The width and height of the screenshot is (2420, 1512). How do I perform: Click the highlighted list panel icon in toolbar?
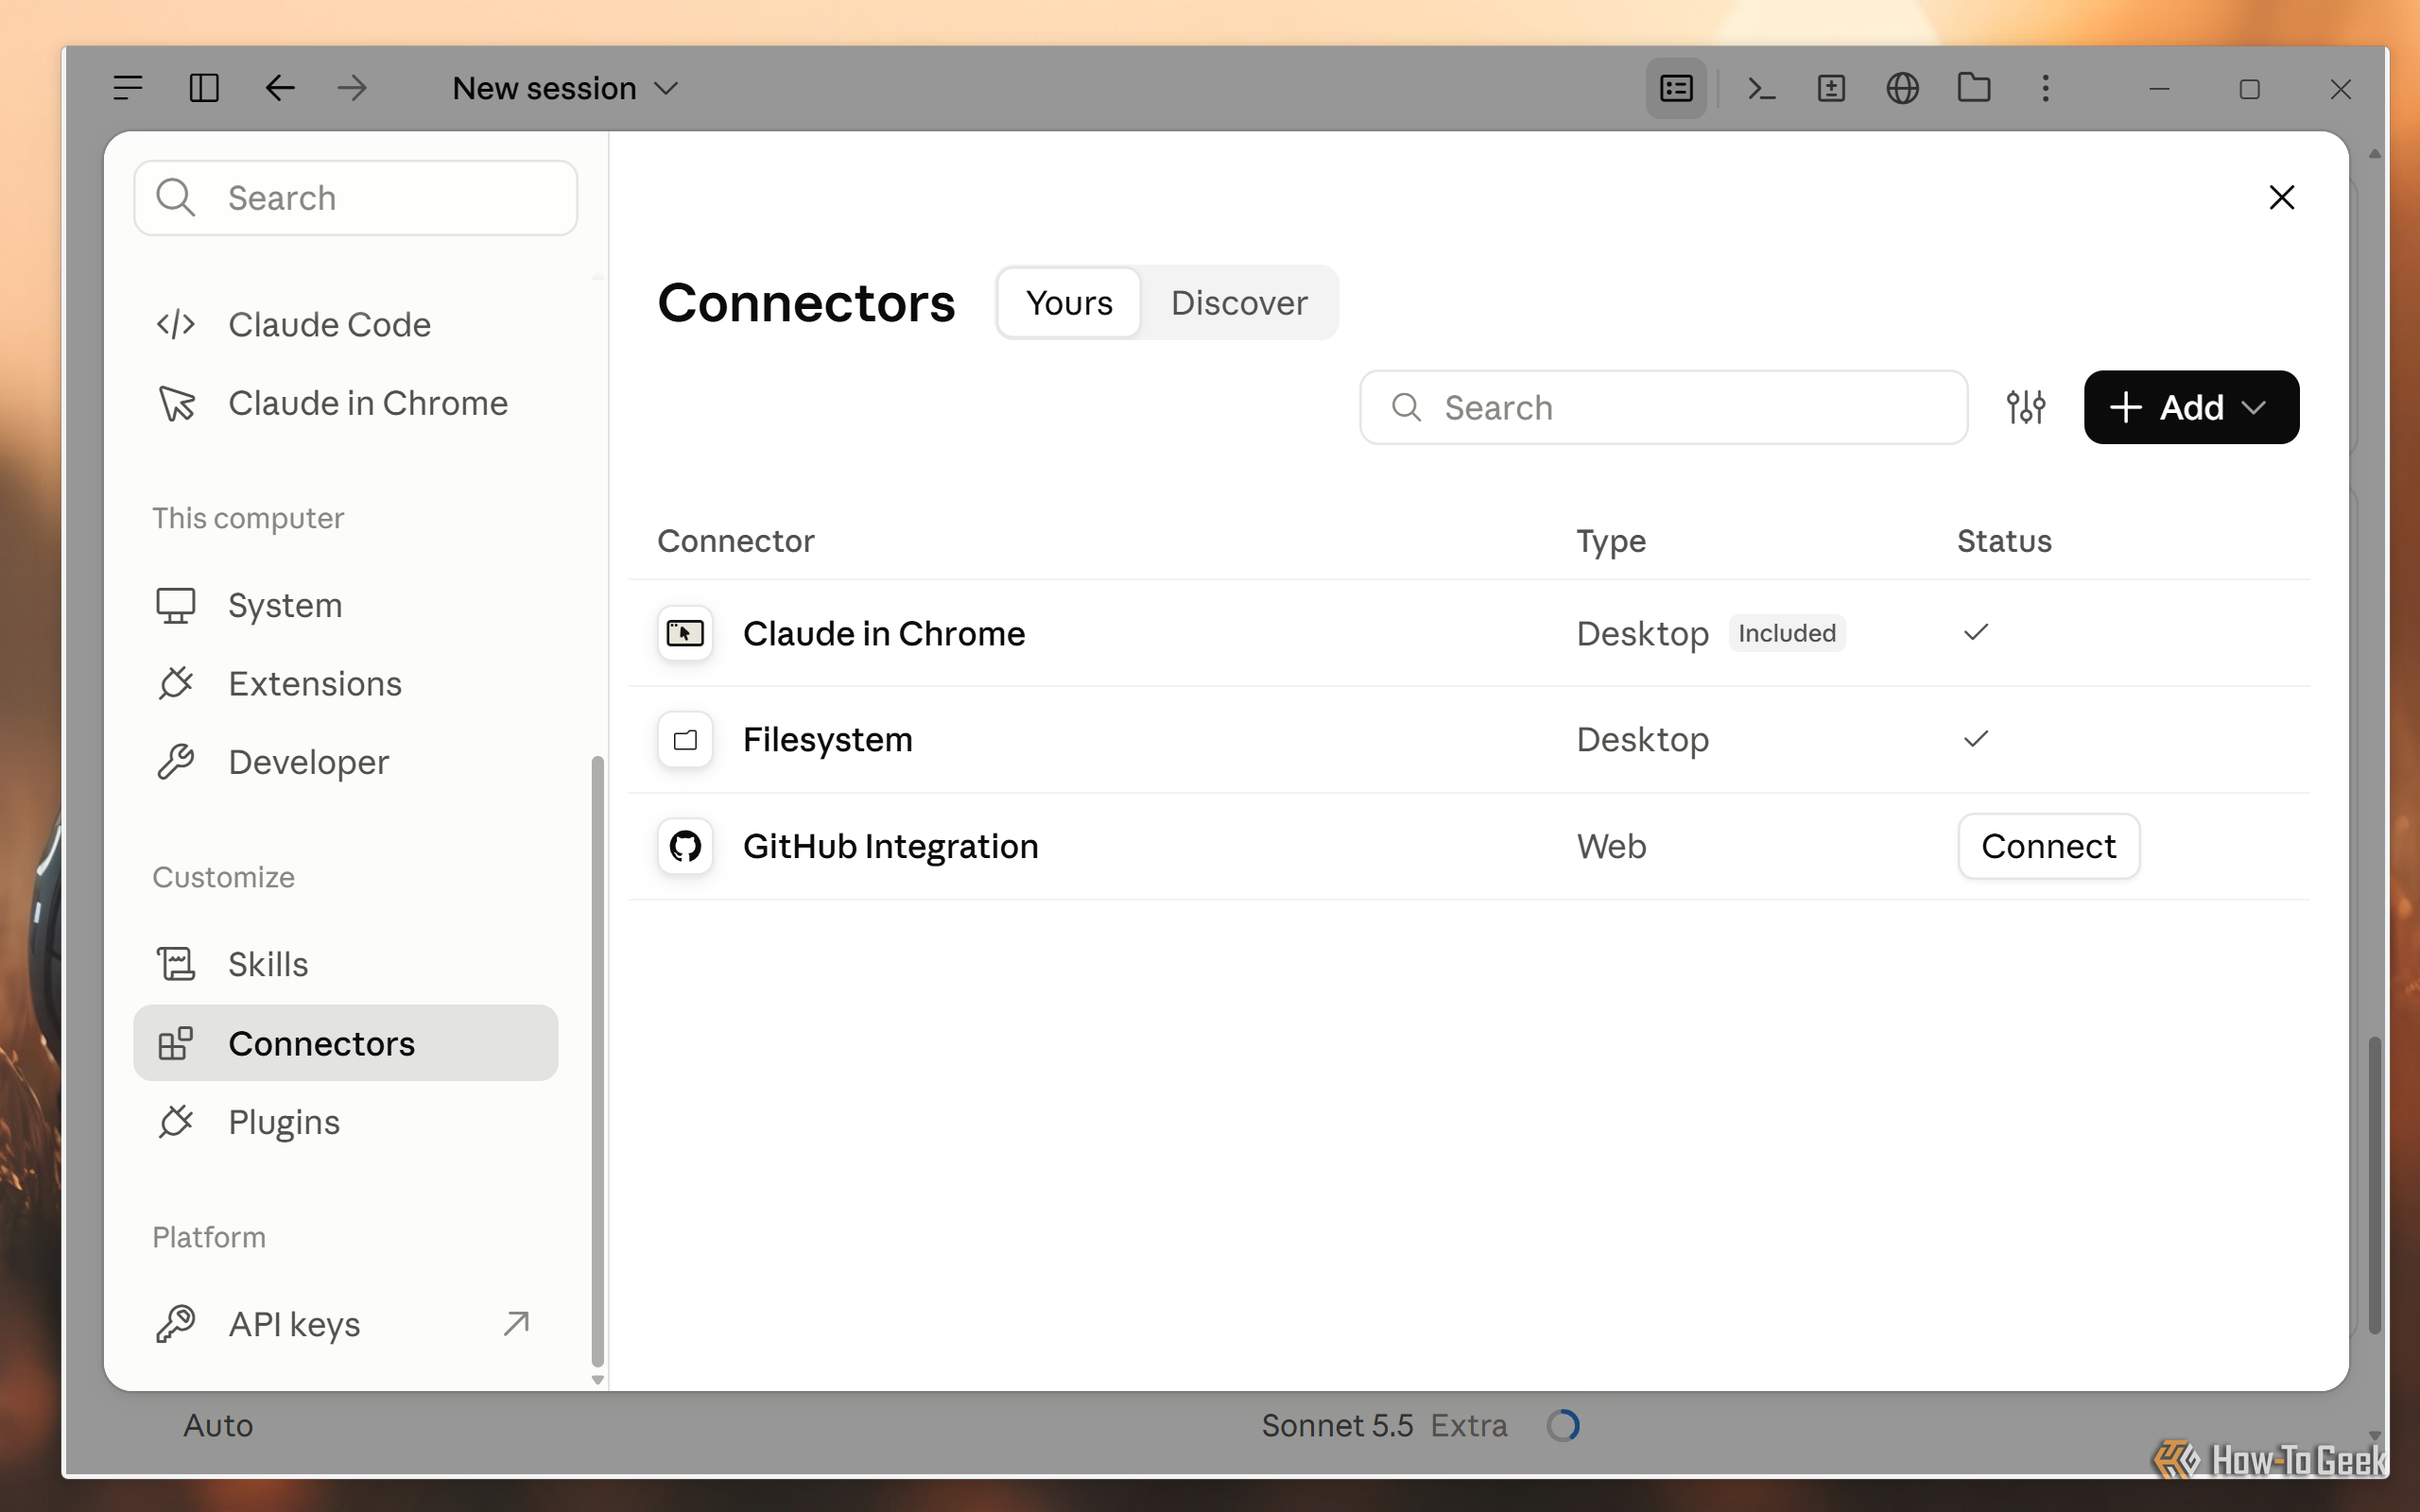point(1676,88)
